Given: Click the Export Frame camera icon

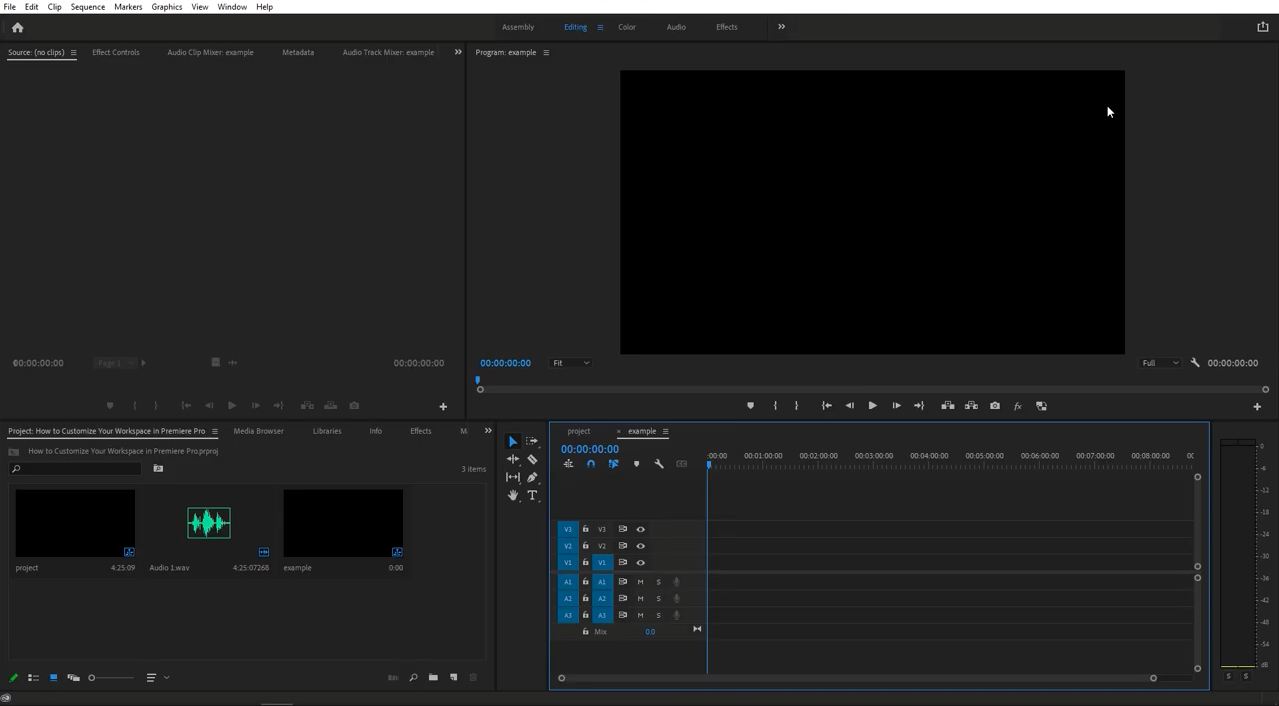Looking at the screenshot, I should point(995,406).
